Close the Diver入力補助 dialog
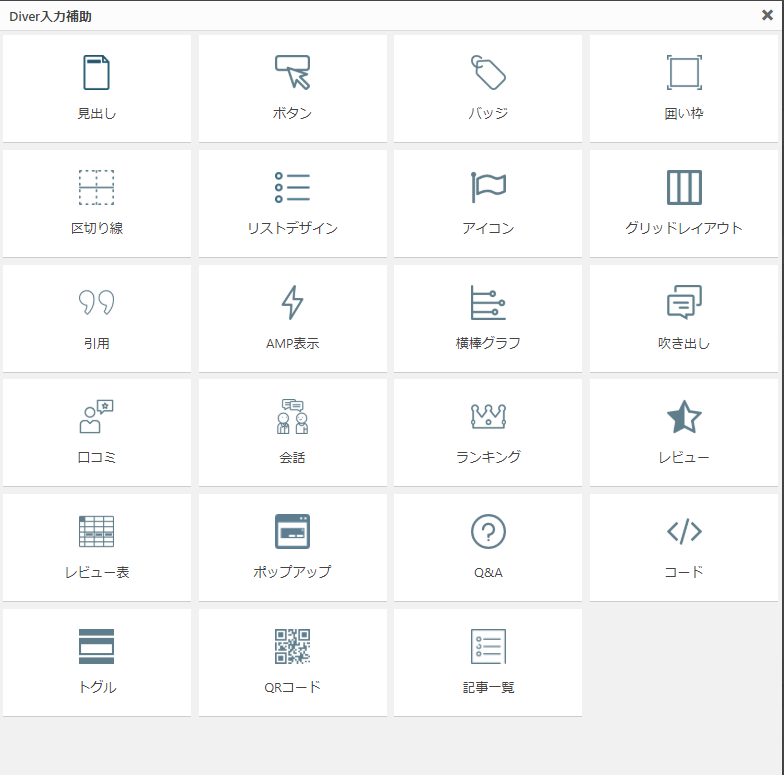The height and width of the screenshot is (775, 784). click(x=767, y=16)
